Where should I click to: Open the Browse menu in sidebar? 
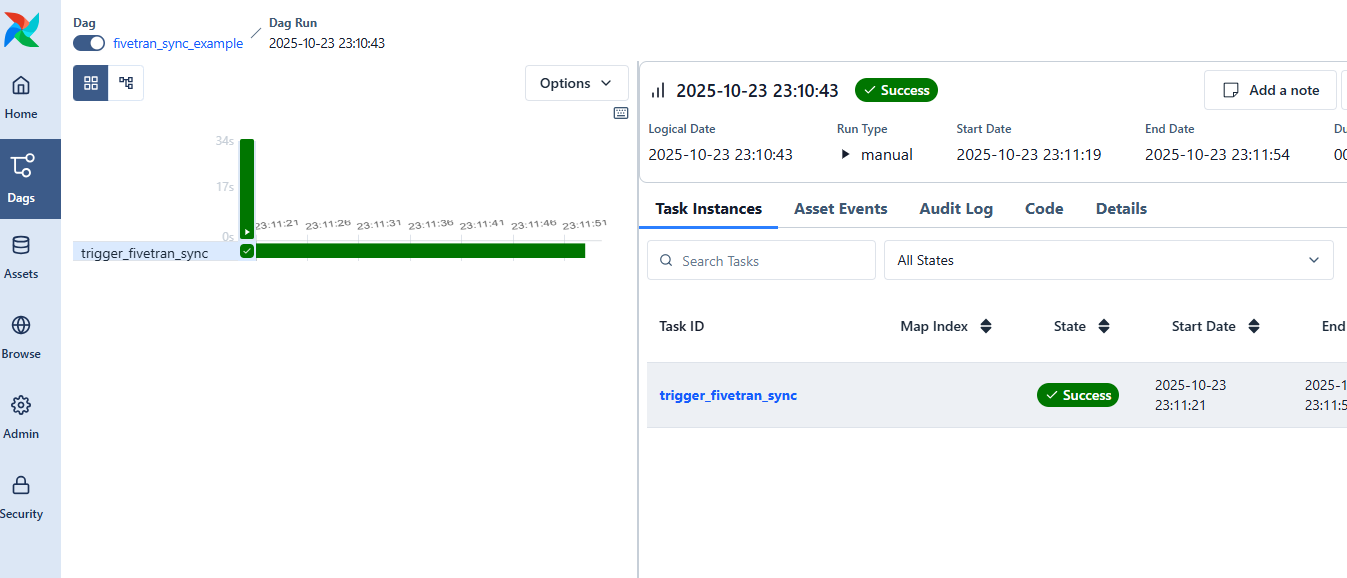pyautogui.click(x=21, y=338)
